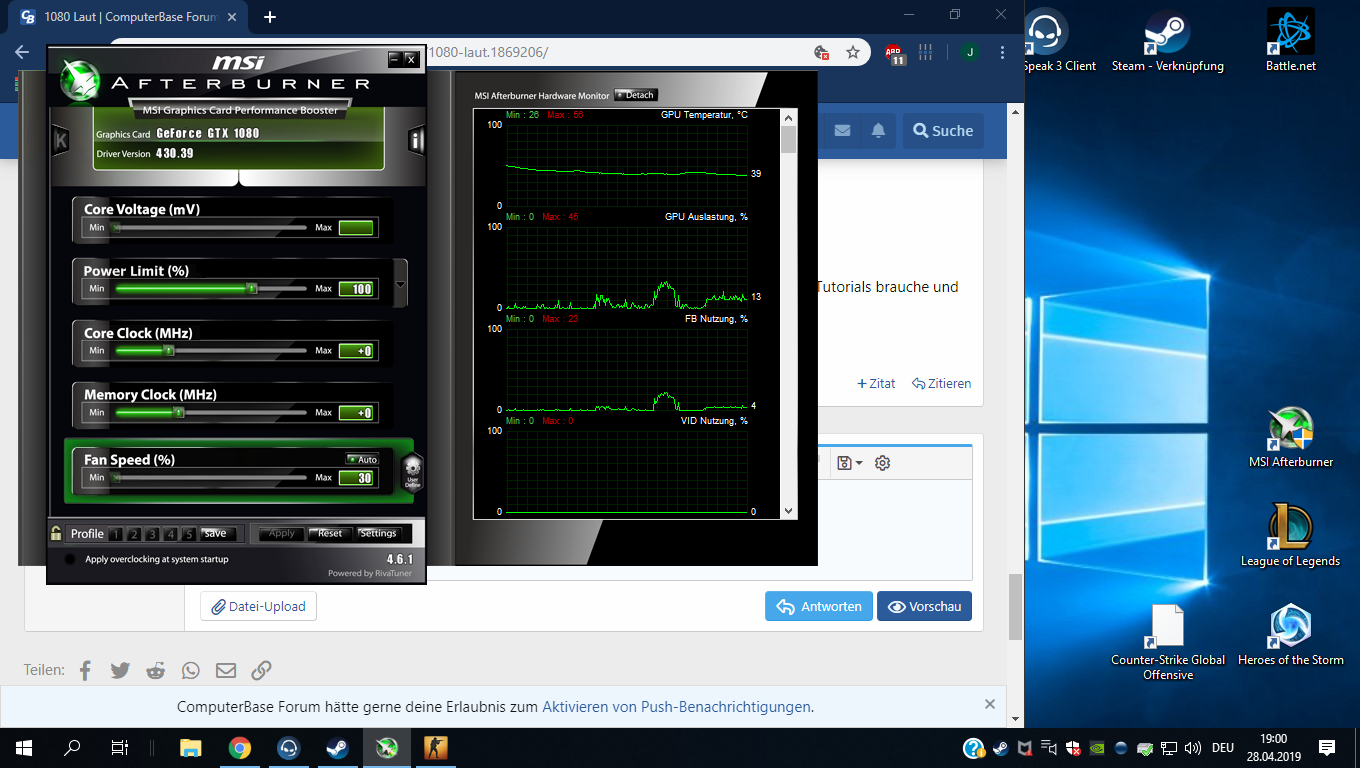Click the hardware monitor scroll down arrow

(x=788, y=511)
